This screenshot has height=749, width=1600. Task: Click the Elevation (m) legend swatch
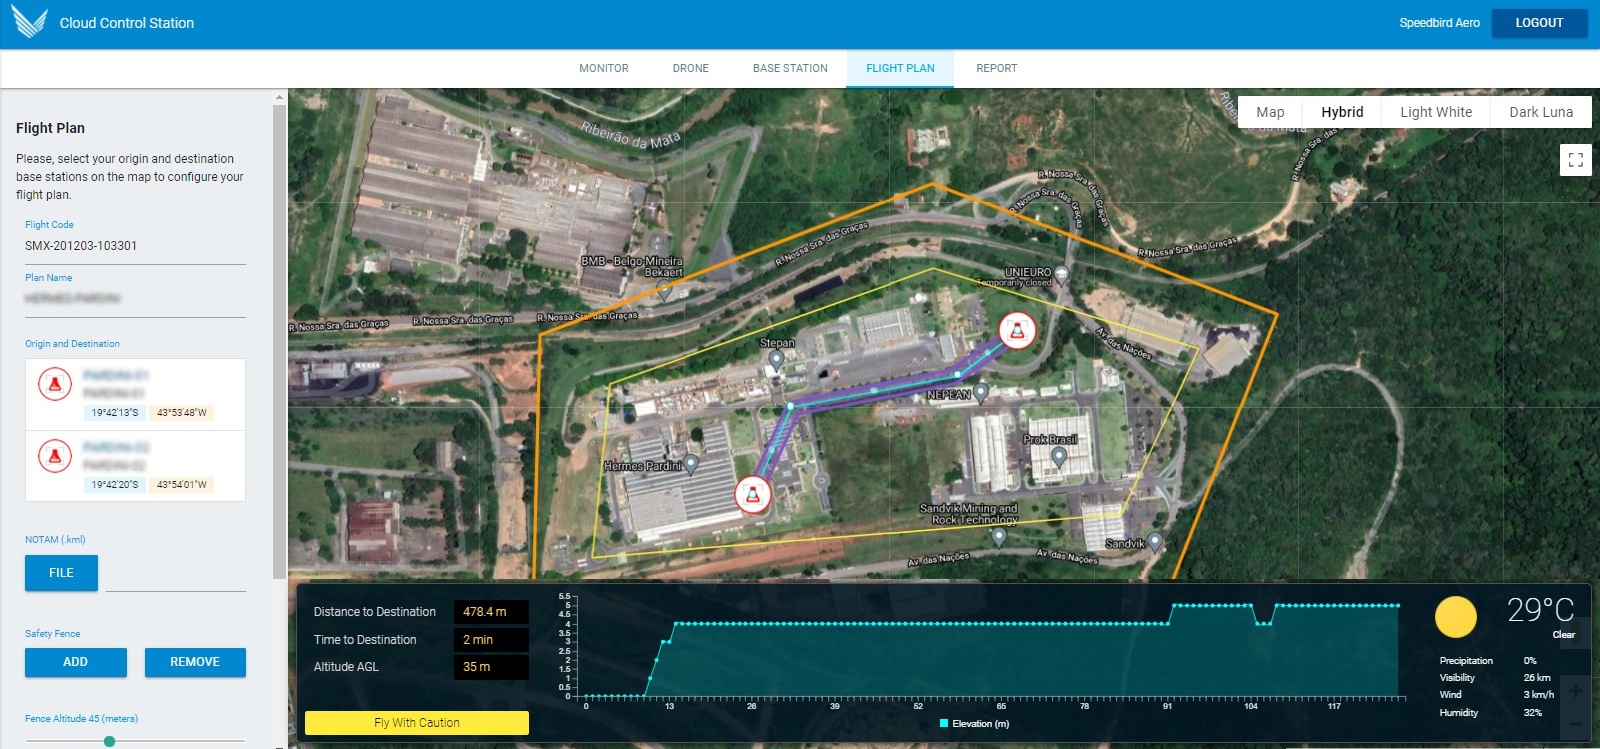pyautogui.click(x=944, y=723)
